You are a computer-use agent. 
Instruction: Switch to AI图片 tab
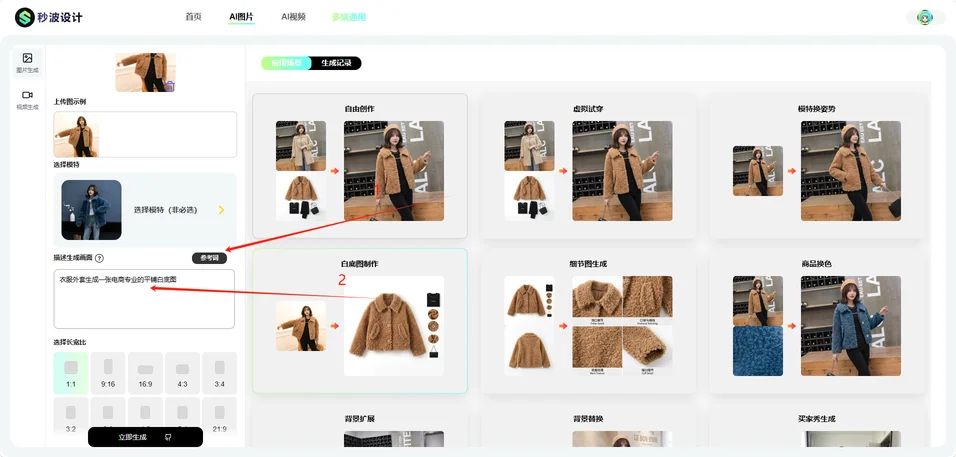click(x=241, y=17)
